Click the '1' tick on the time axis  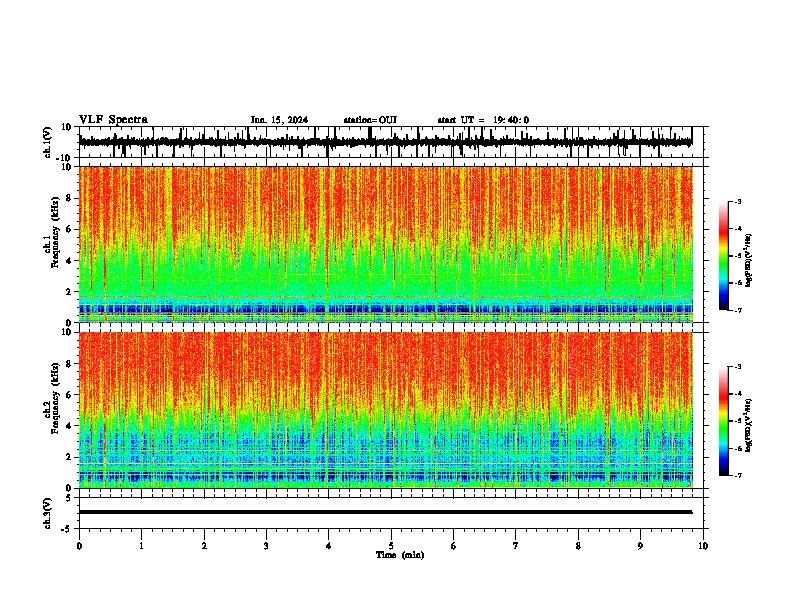(141, 546)
